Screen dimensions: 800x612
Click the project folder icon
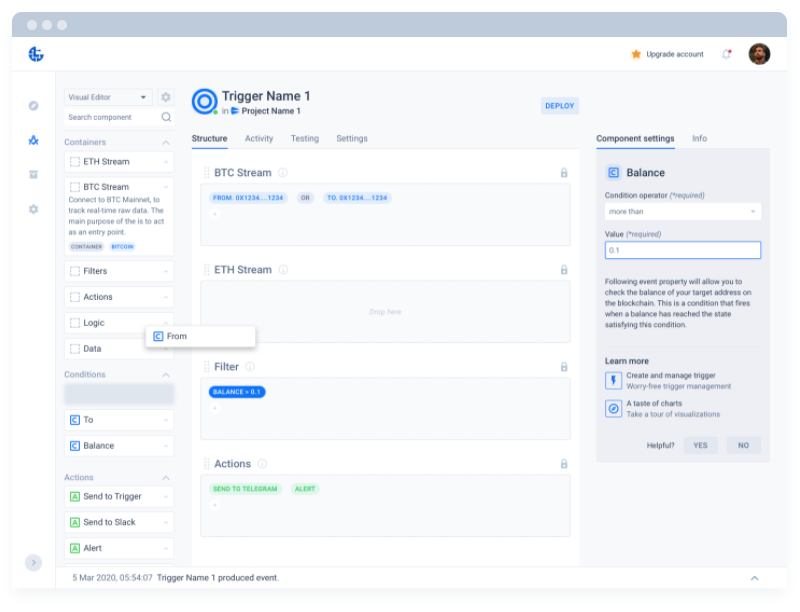[235, 111]
